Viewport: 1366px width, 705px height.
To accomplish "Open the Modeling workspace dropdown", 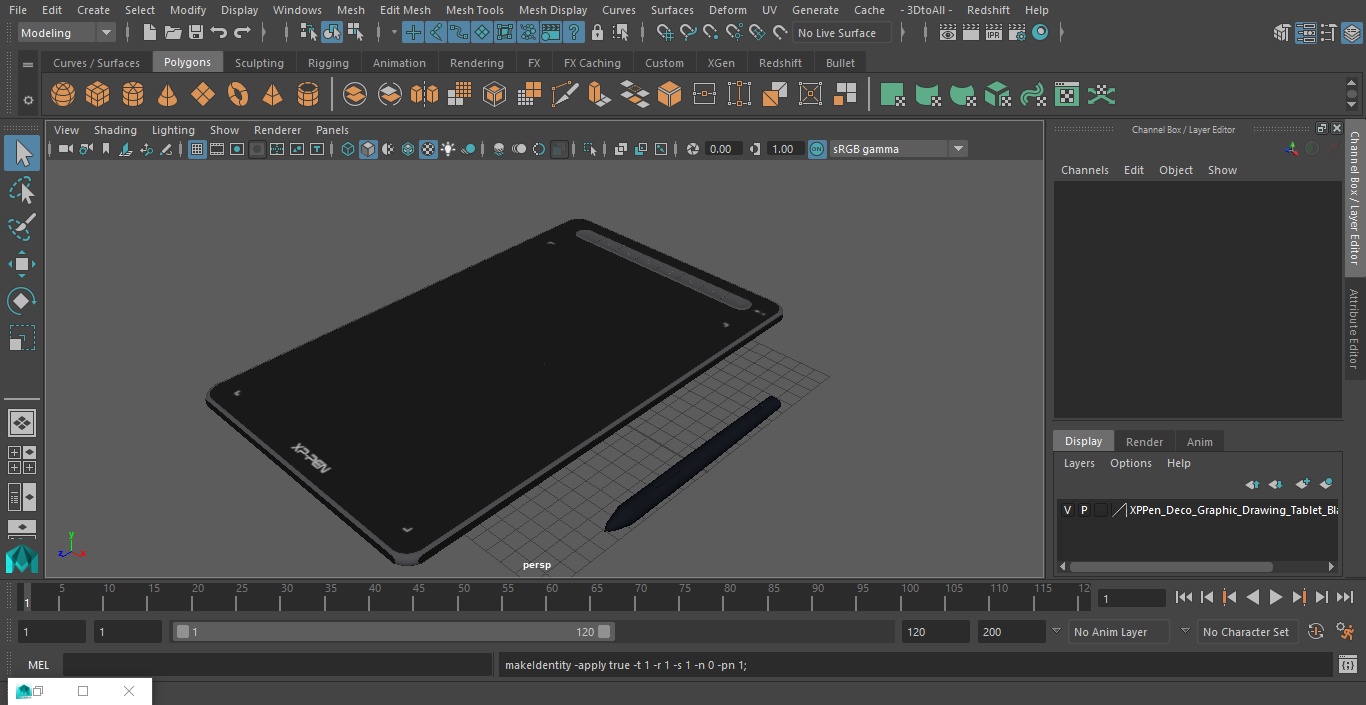I will [67, 33].
